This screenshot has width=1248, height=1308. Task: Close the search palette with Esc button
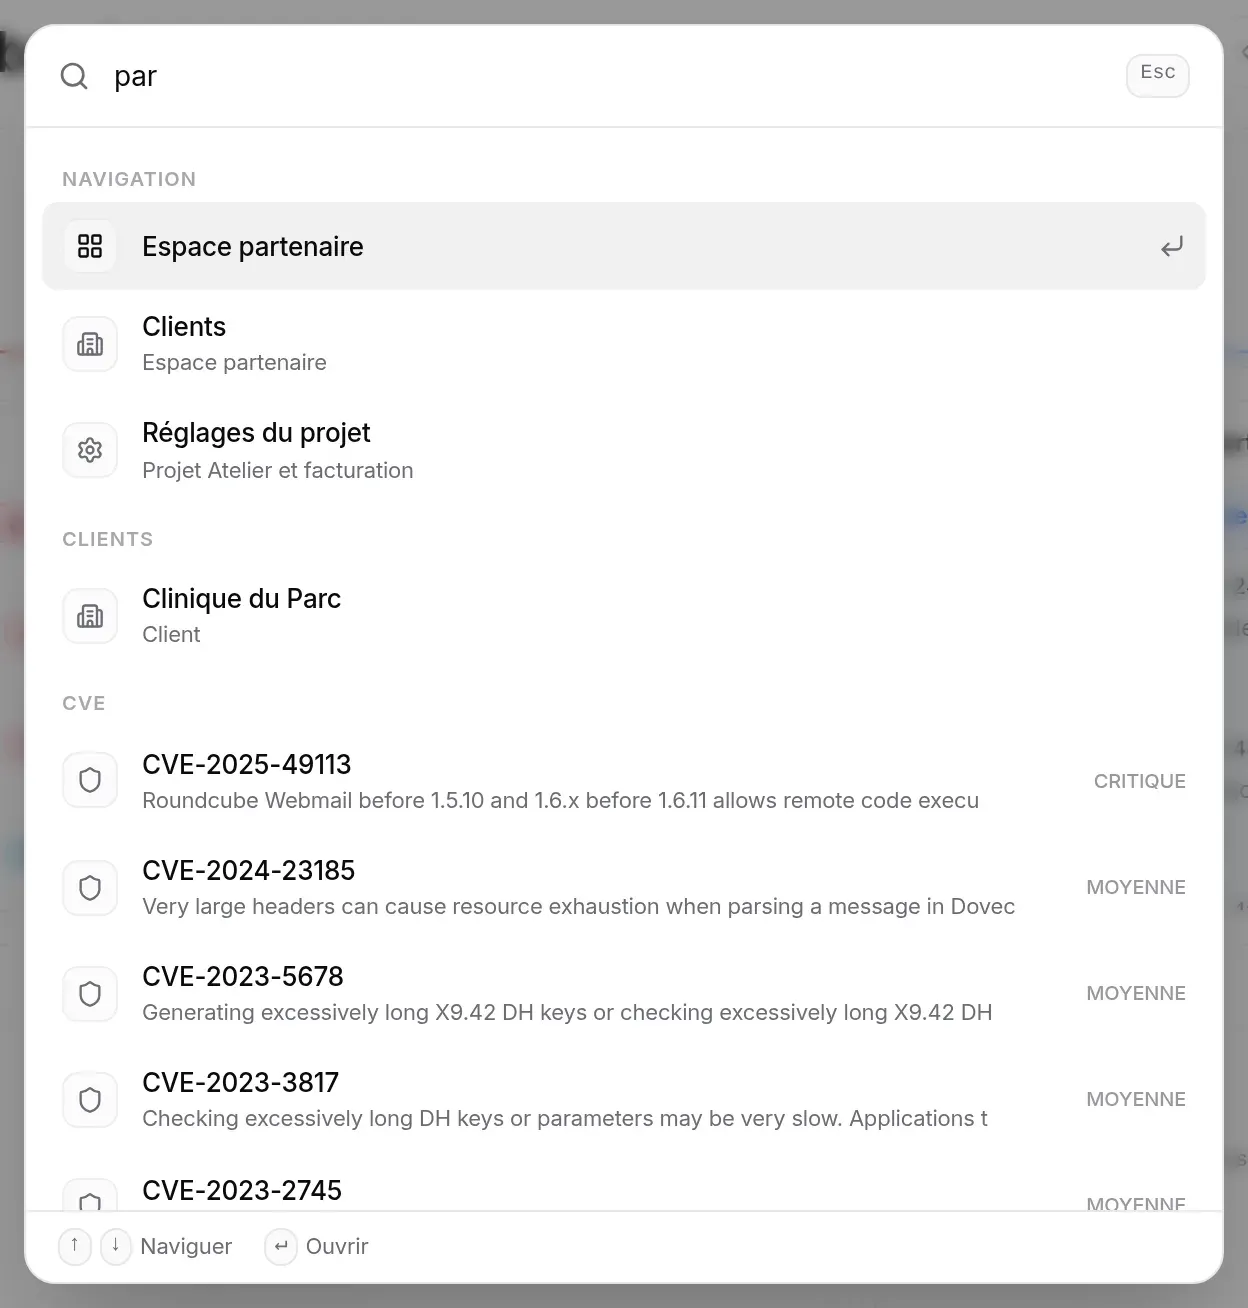tap(1158, 75)
